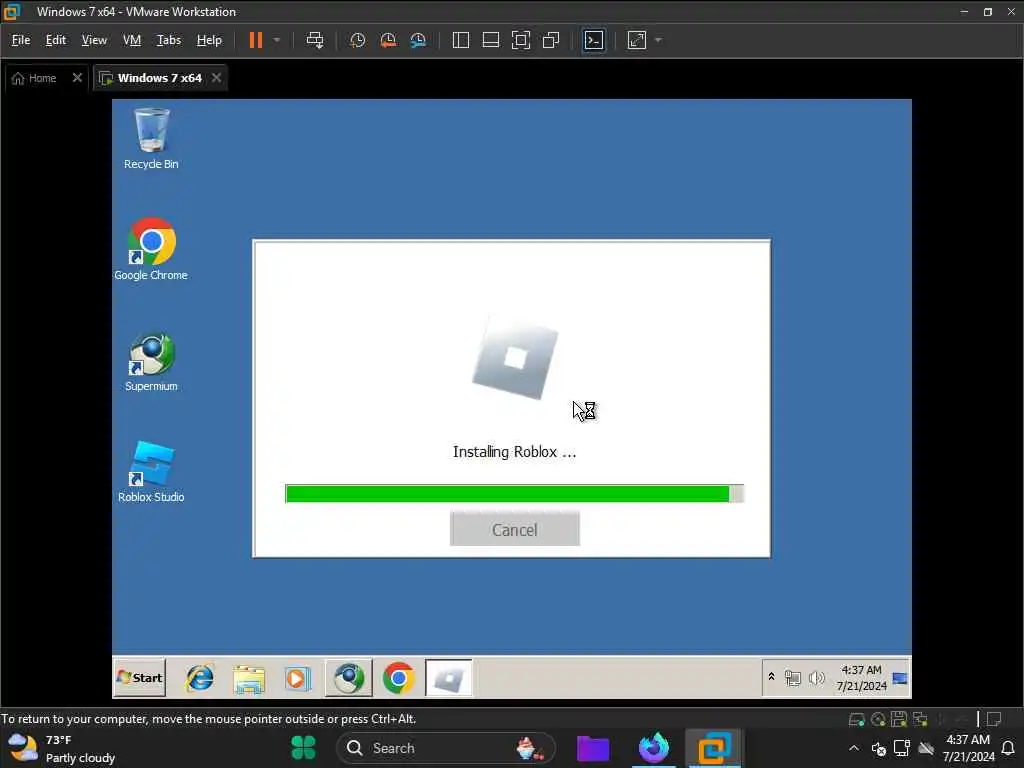Select the Google Chrome desktop shortcut
Image resolution: width=1024 pixels, height=768 pixels.
152,249
